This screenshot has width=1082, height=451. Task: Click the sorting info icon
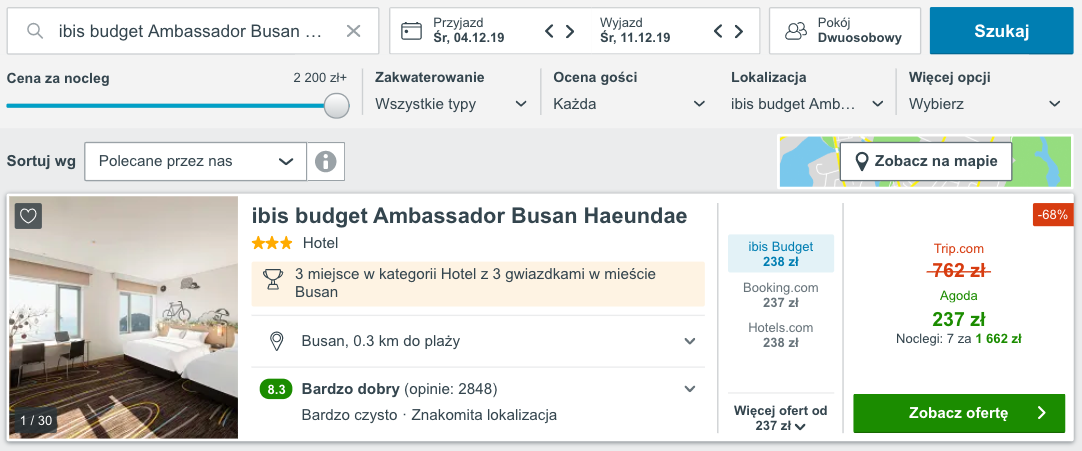point(325,161)
